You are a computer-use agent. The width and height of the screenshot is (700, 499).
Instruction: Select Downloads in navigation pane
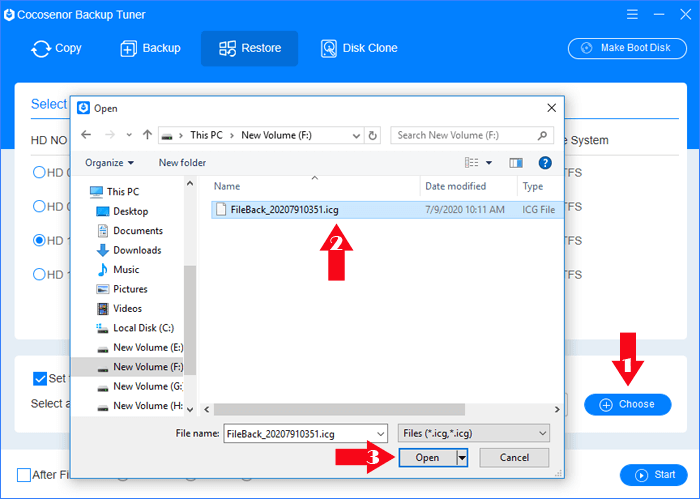click(129, 250)
